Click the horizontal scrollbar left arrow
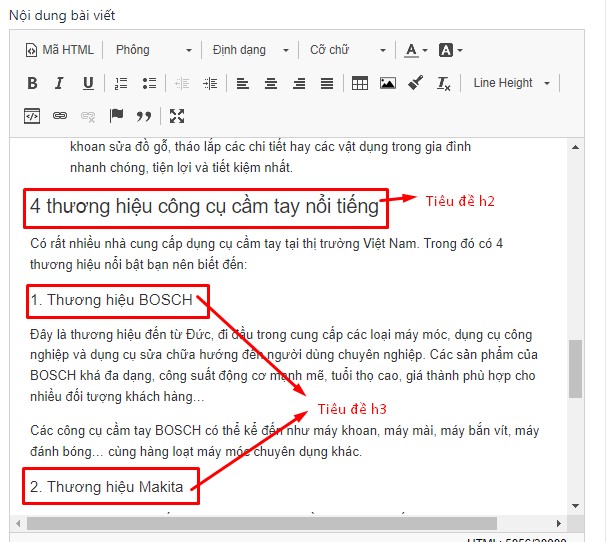 coord(18,523)
